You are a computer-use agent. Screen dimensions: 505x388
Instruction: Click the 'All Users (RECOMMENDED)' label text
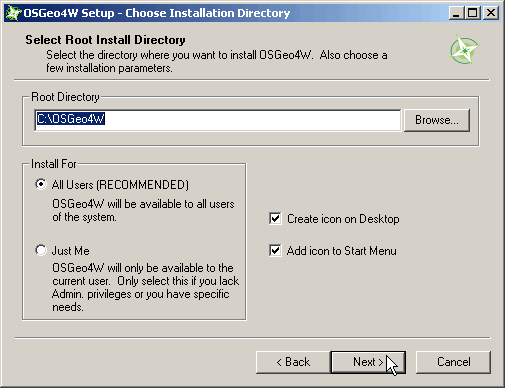pyautogui.click(x=120, y=185)
